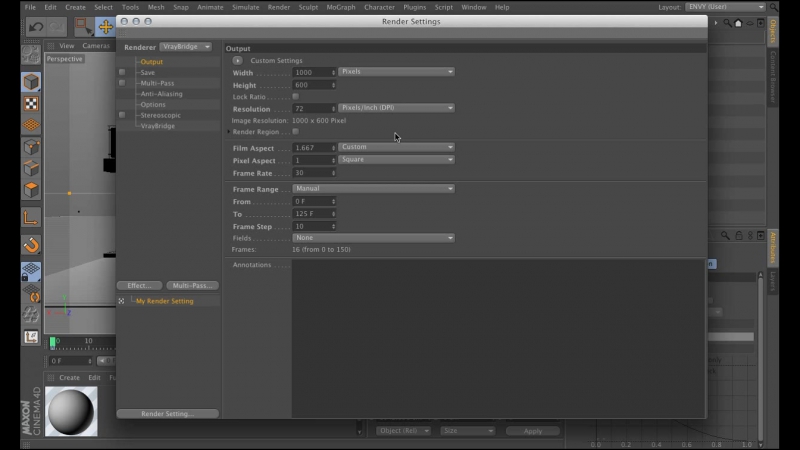Open the Fields None dropdown
Viewport: 800px width, 450px height.
[373, 238]
